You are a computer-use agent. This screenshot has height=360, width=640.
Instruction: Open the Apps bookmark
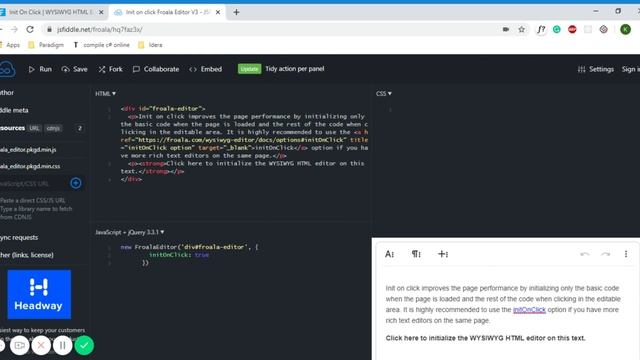point(10,45)
